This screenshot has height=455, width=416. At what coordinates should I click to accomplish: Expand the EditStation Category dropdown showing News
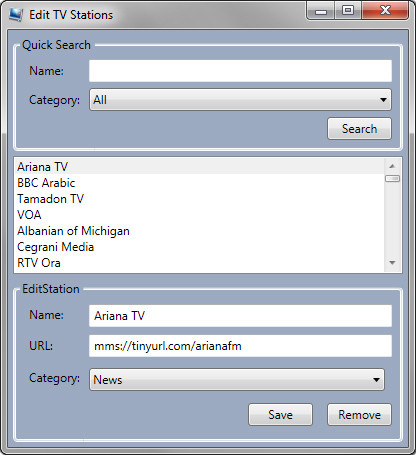point(237,379)
